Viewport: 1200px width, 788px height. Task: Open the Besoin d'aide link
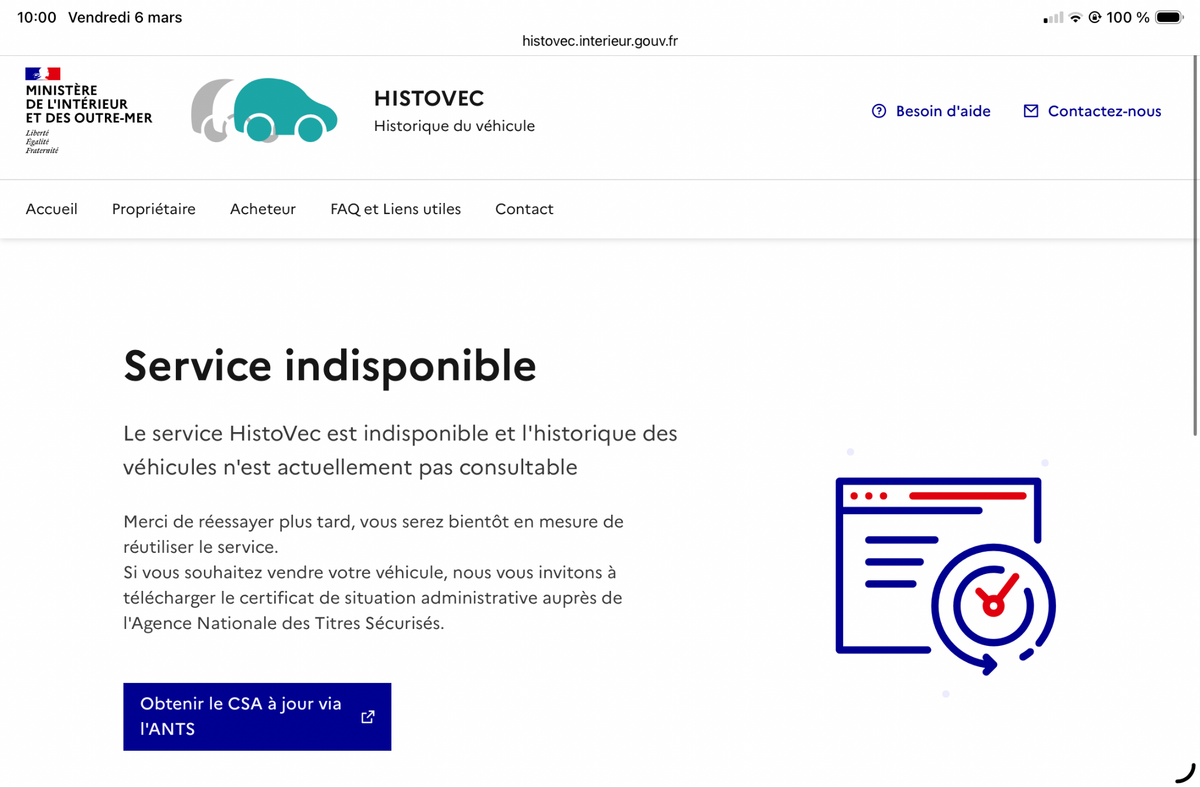931,111
